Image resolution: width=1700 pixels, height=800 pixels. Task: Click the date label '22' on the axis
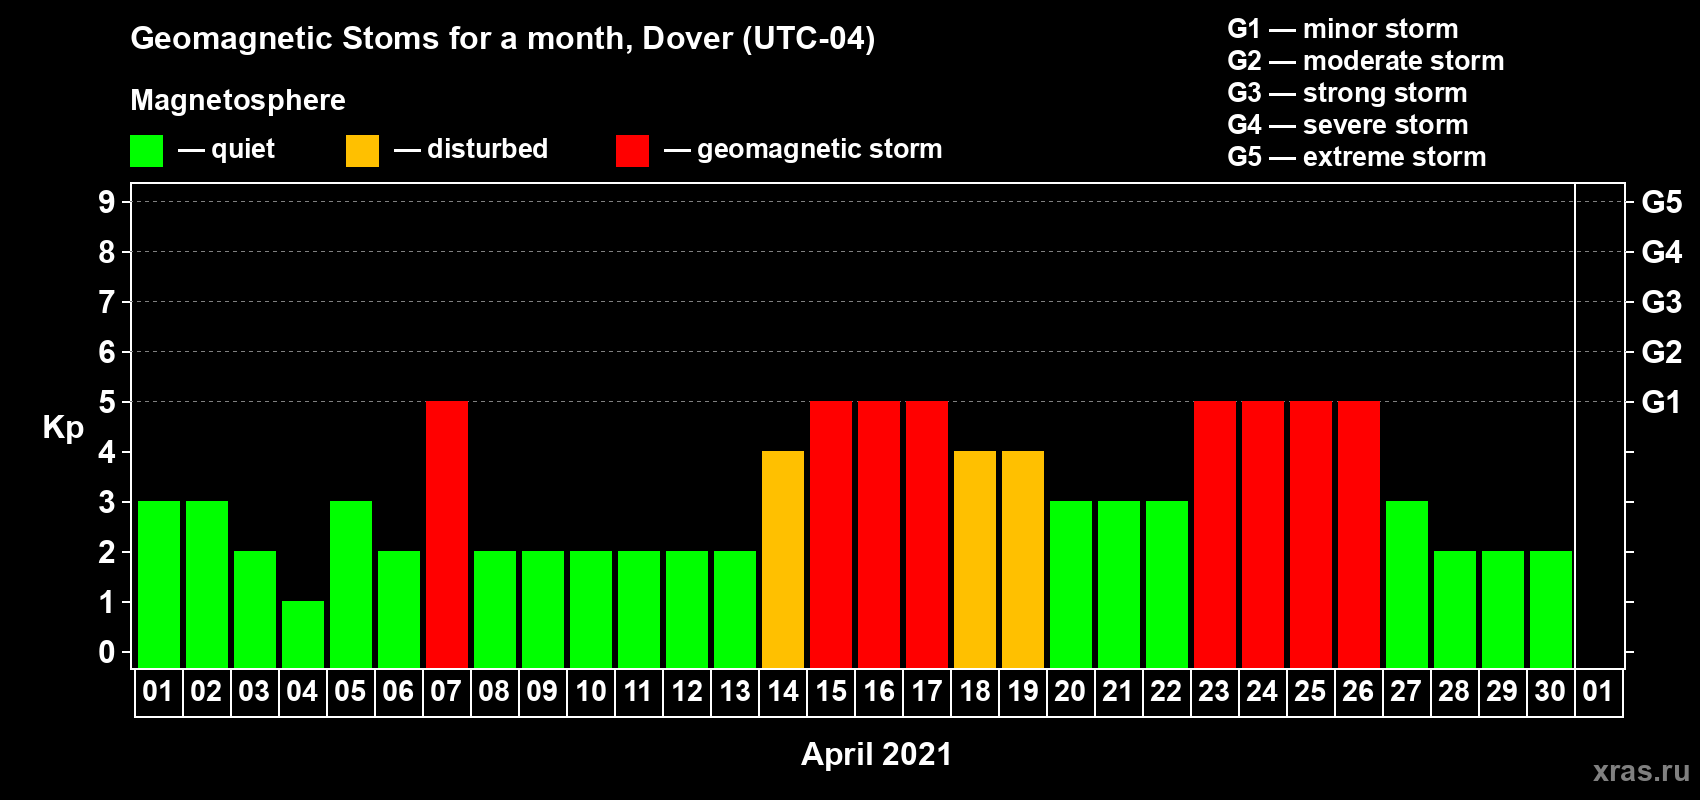1166,692
